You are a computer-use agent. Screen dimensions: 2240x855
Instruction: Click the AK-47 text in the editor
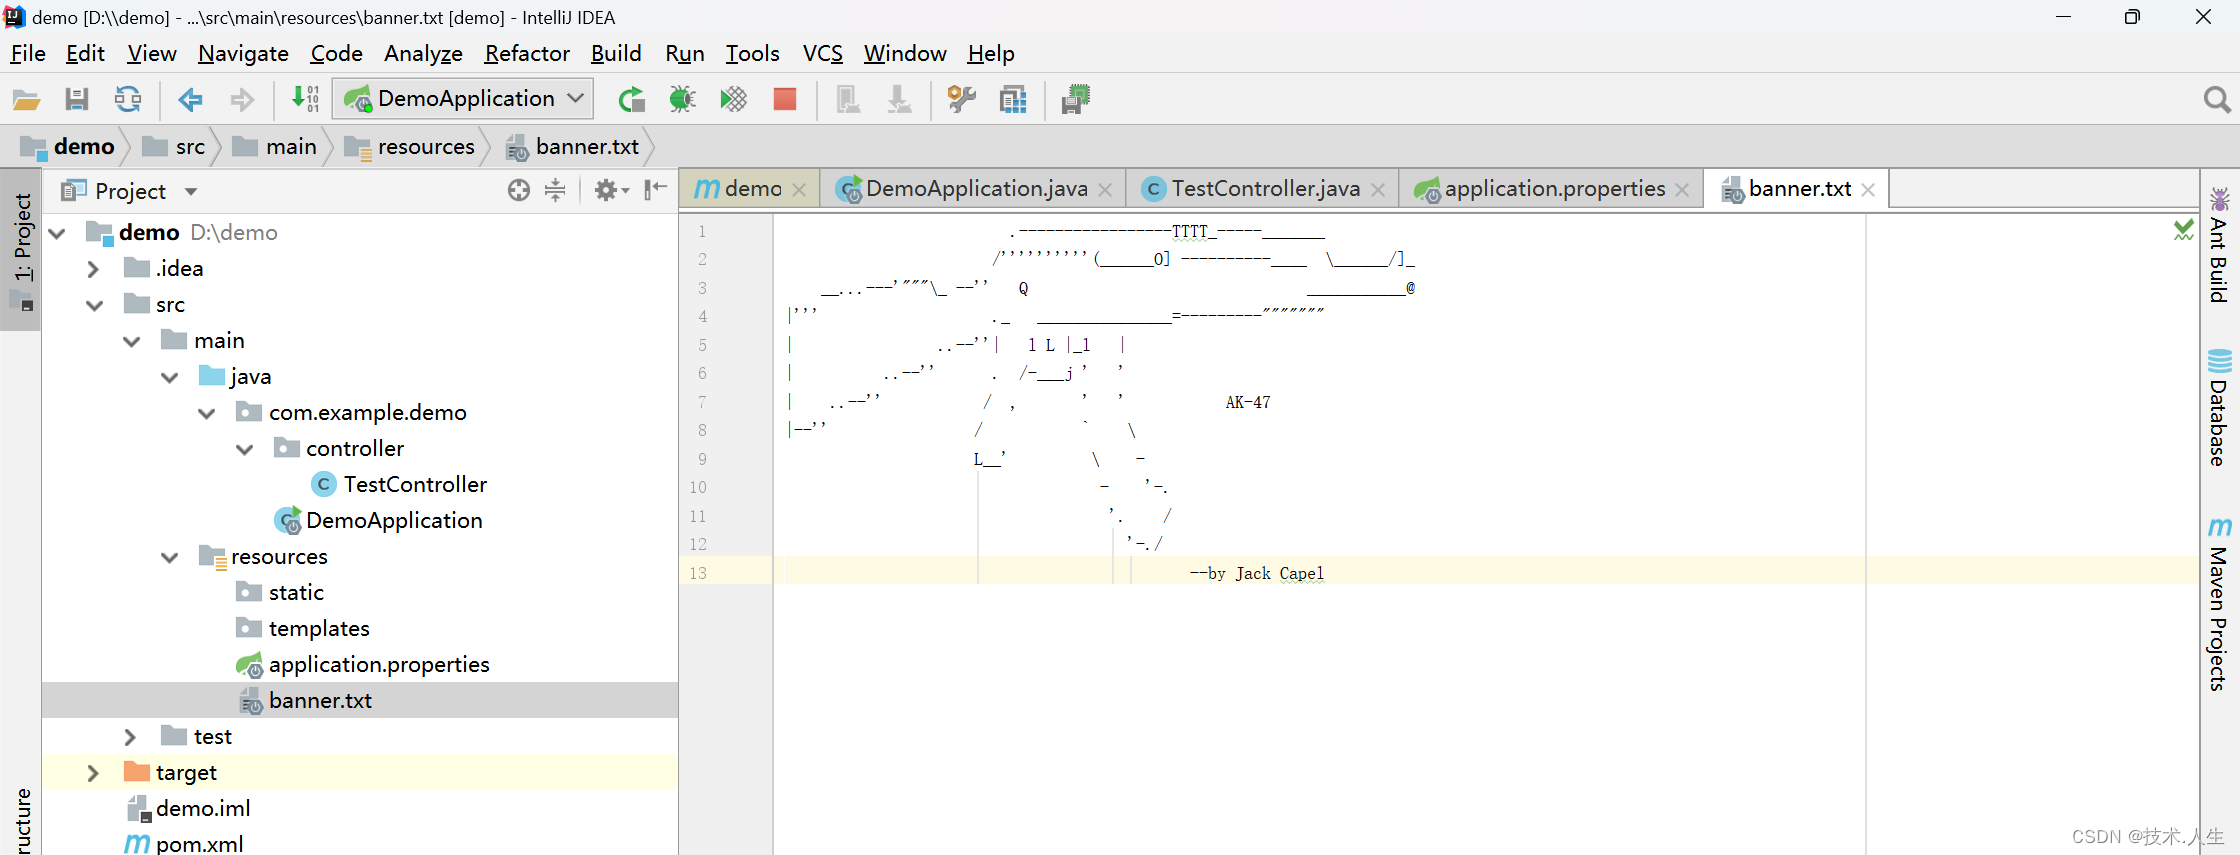pyautogui.click(x=1248, y=402)
